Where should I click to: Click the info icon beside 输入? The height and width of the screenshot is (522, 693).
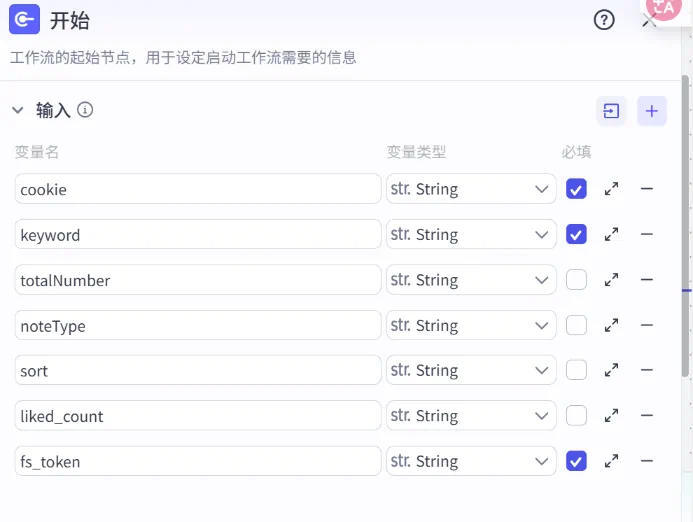(85, 110)
